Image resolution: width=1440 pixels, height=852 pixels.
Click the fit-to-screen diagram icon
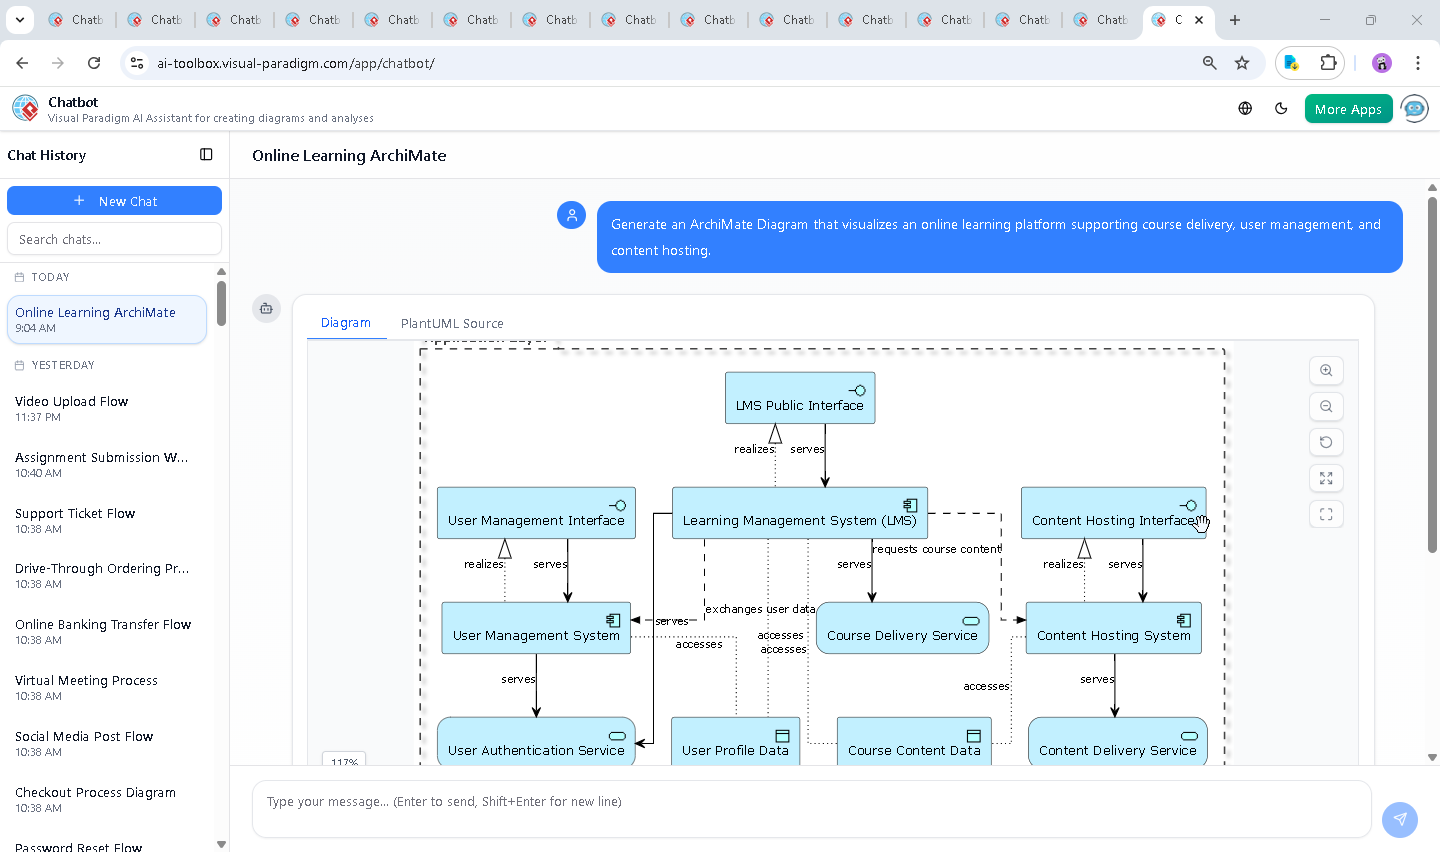point(1326,478)
